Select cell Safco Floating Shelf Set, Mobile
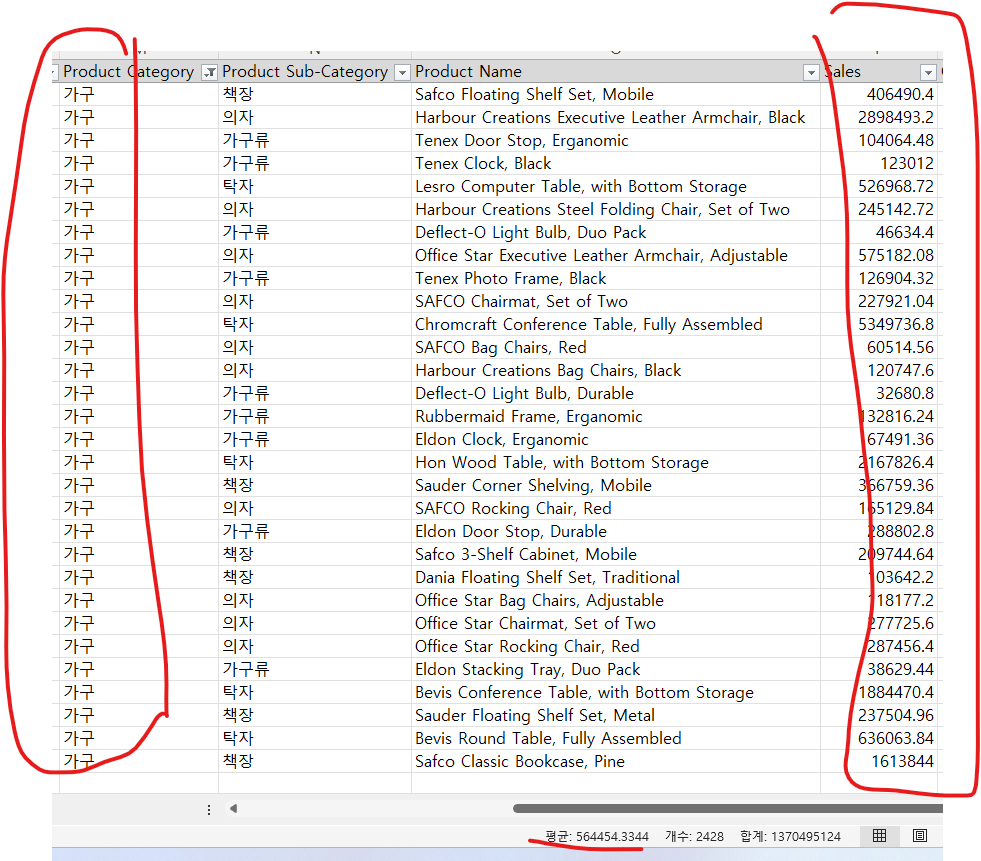Image resolution: width=981 pixels, height=861 pixels. click(x=616, y=94)
